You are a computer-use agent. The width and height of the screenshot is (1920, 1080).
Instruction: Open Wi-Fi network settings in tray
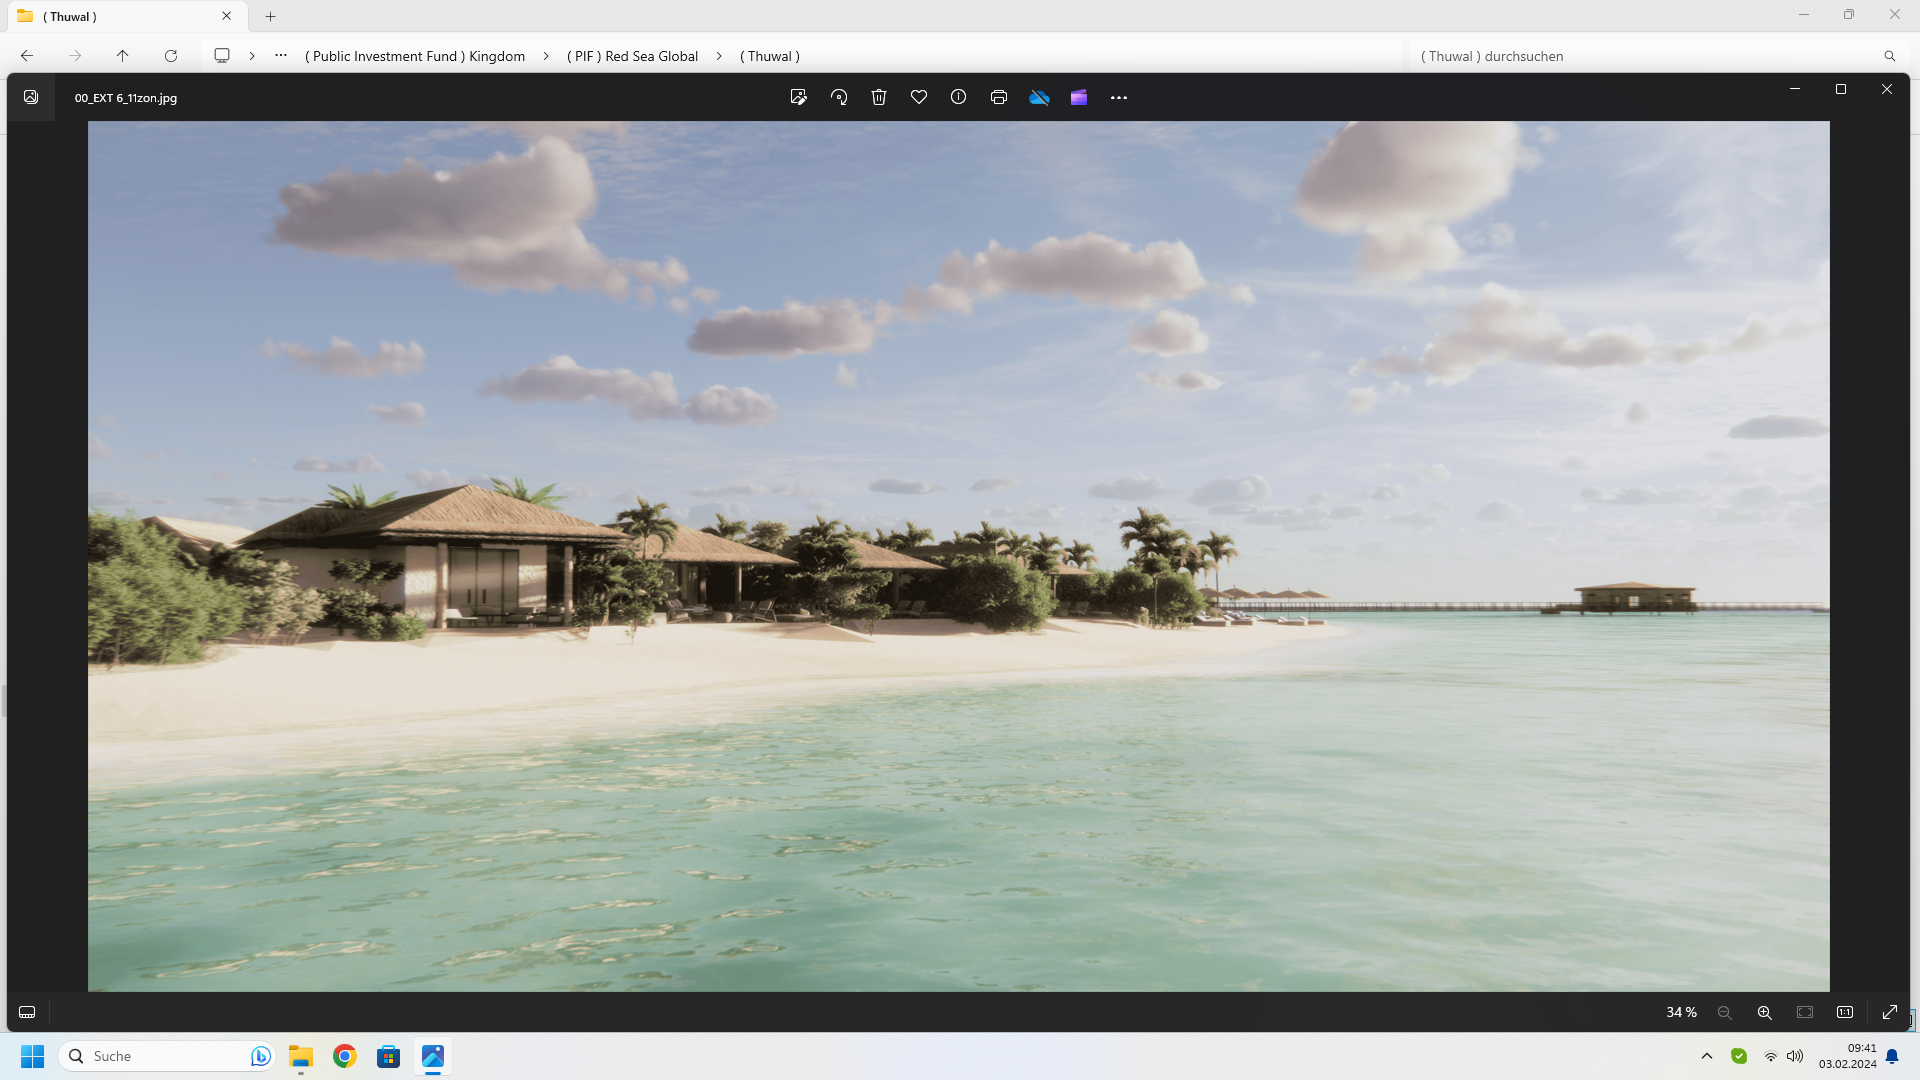pos(1770,1056)
